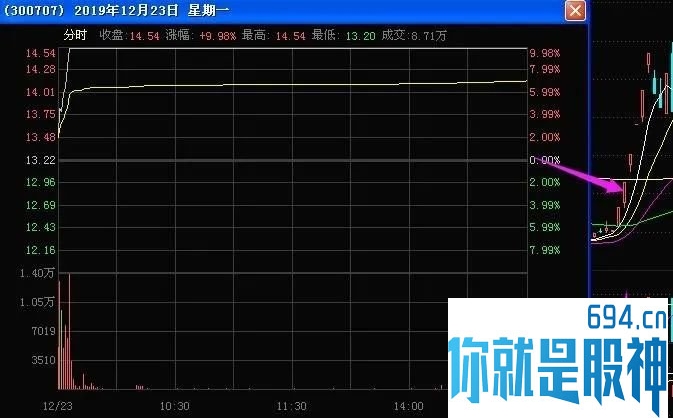Click the tallest opening volume bar

(69, 331)
